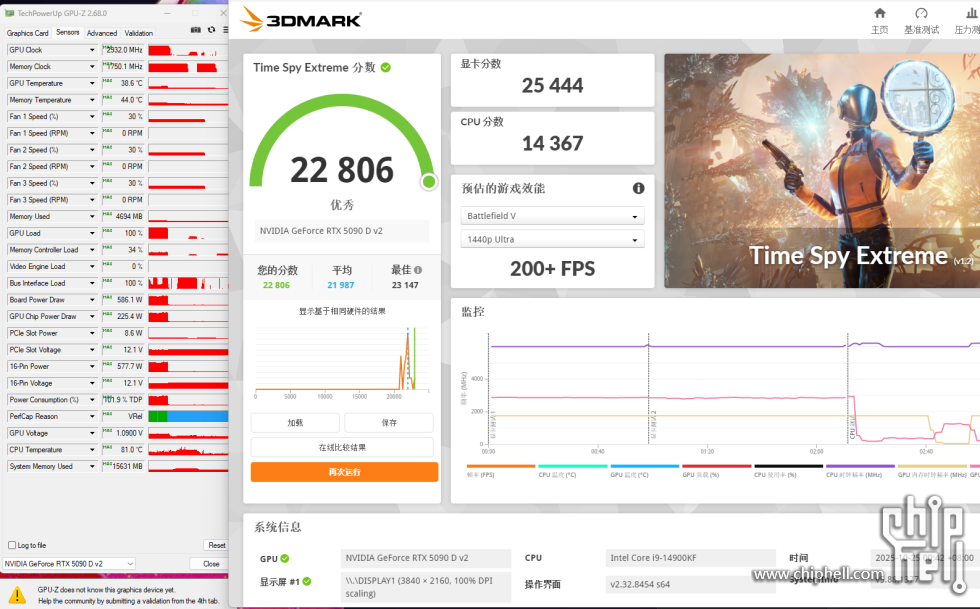Click the best score 23 147

[405, 285]
